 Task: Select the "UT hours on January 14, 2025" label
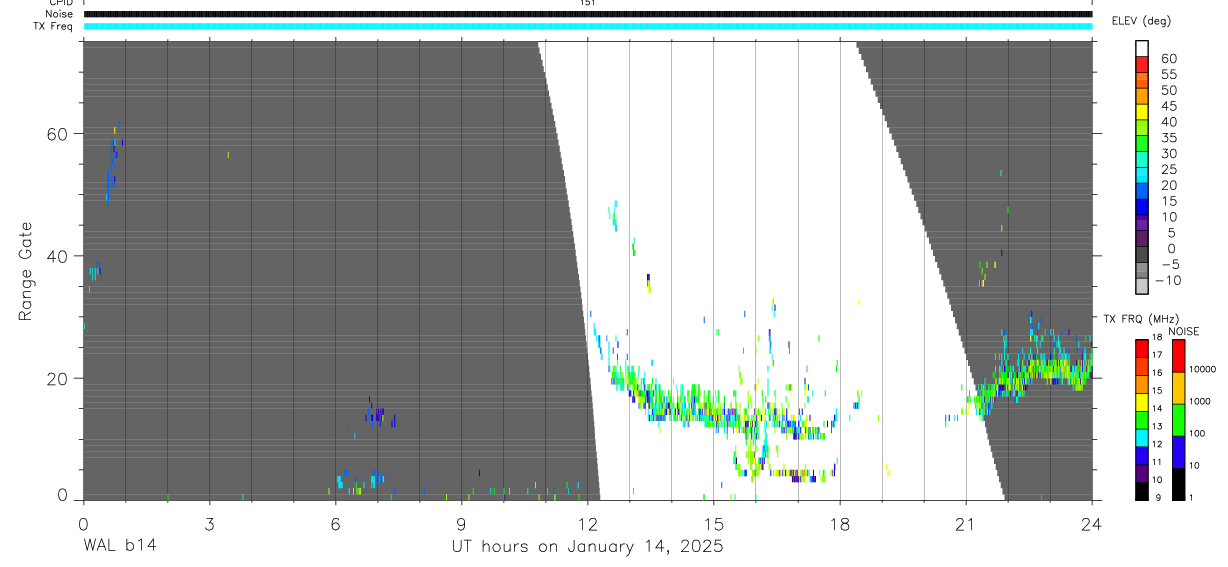click(x=587, y=547)
